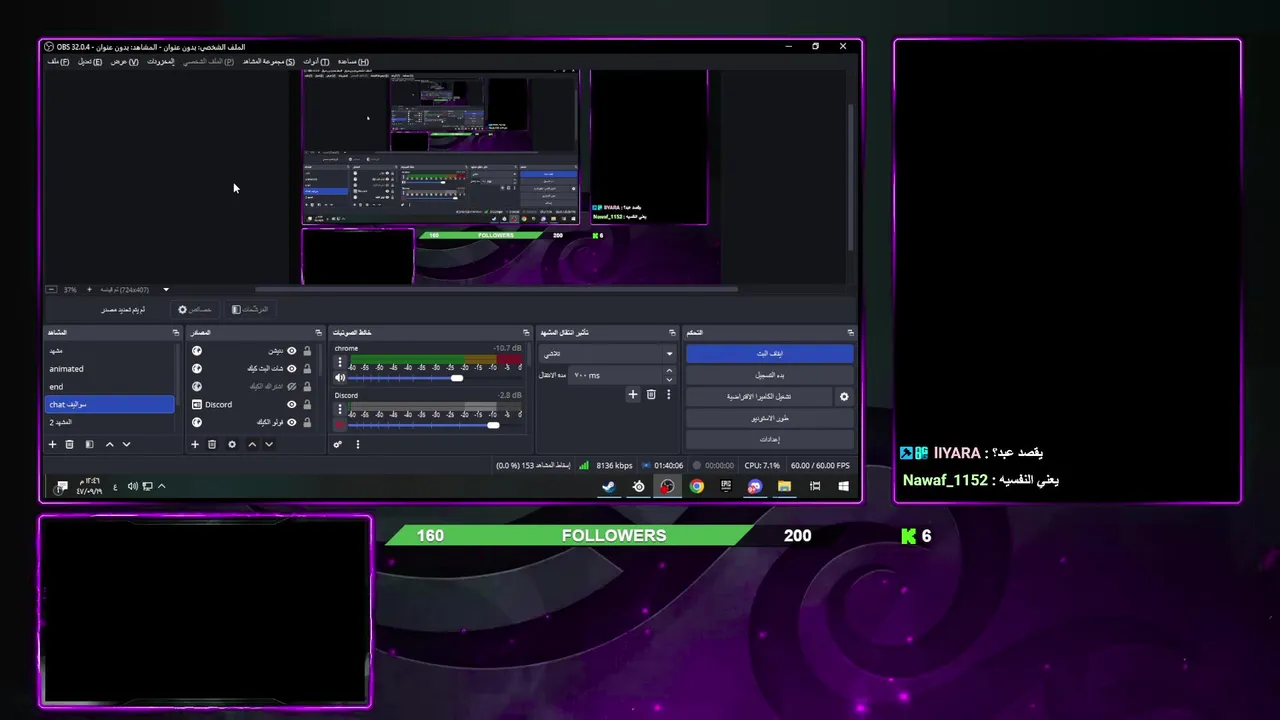Open the scene transition type dropdown
The height and width of the screenshot is (720, 1280).
tap(608, 353)
